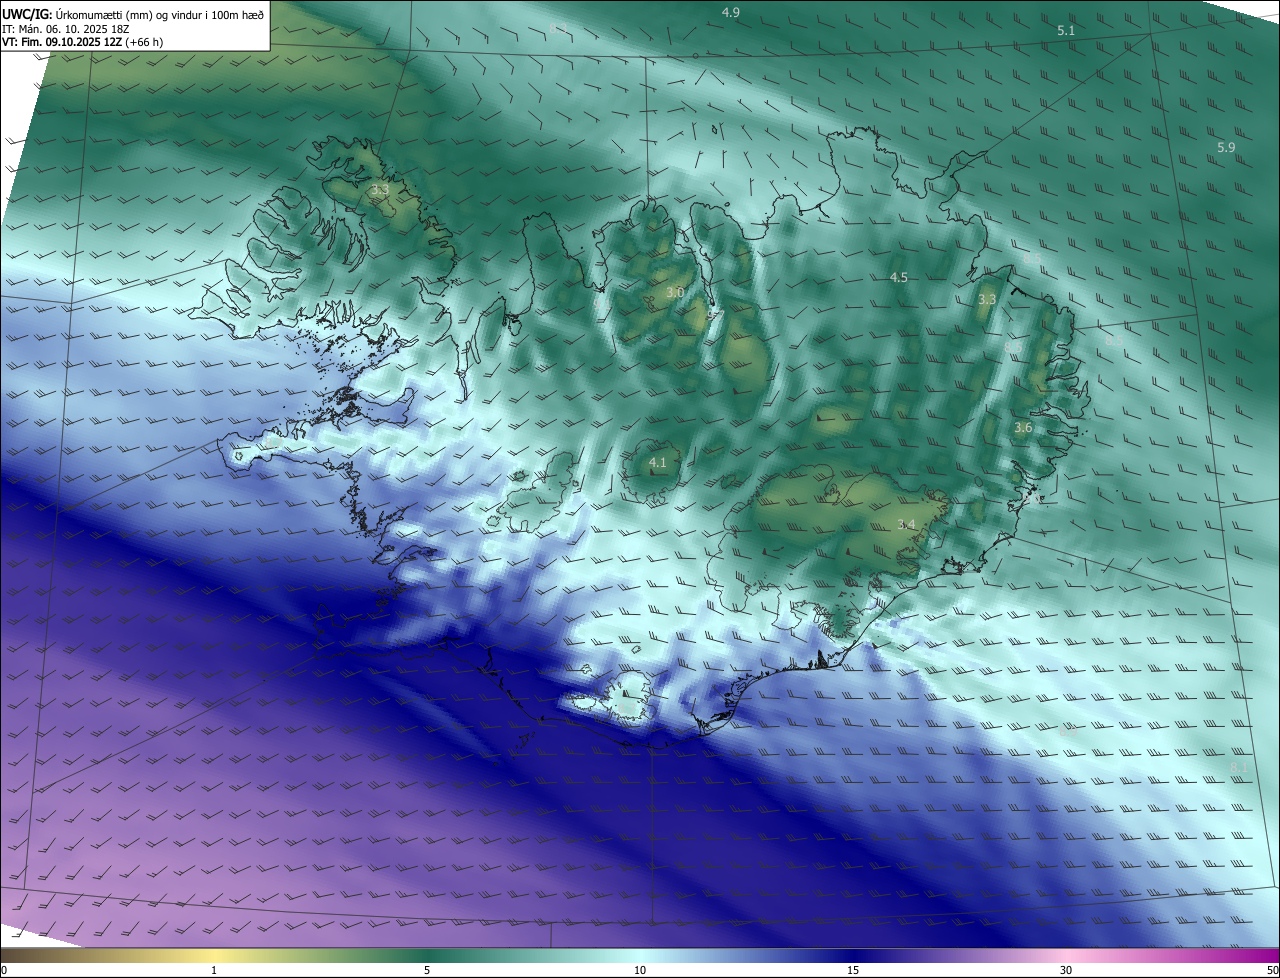Click the 'IT: Mán. 06. 10. 2025 18Z' line
The image size is (1280, 978).
point(66,29)
